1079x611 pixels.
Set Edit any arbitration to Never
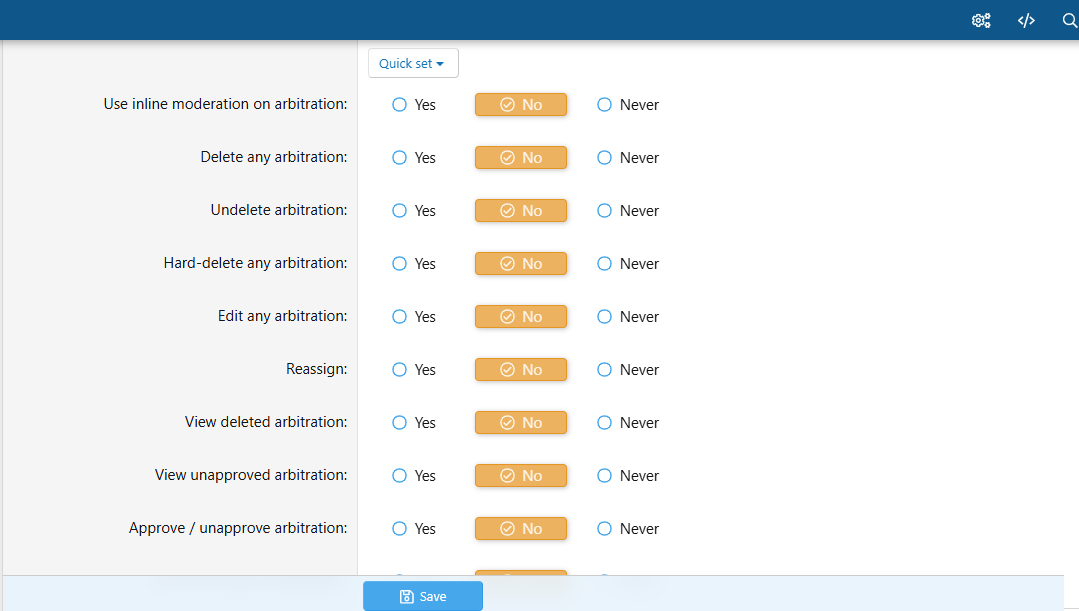point(604,317)
